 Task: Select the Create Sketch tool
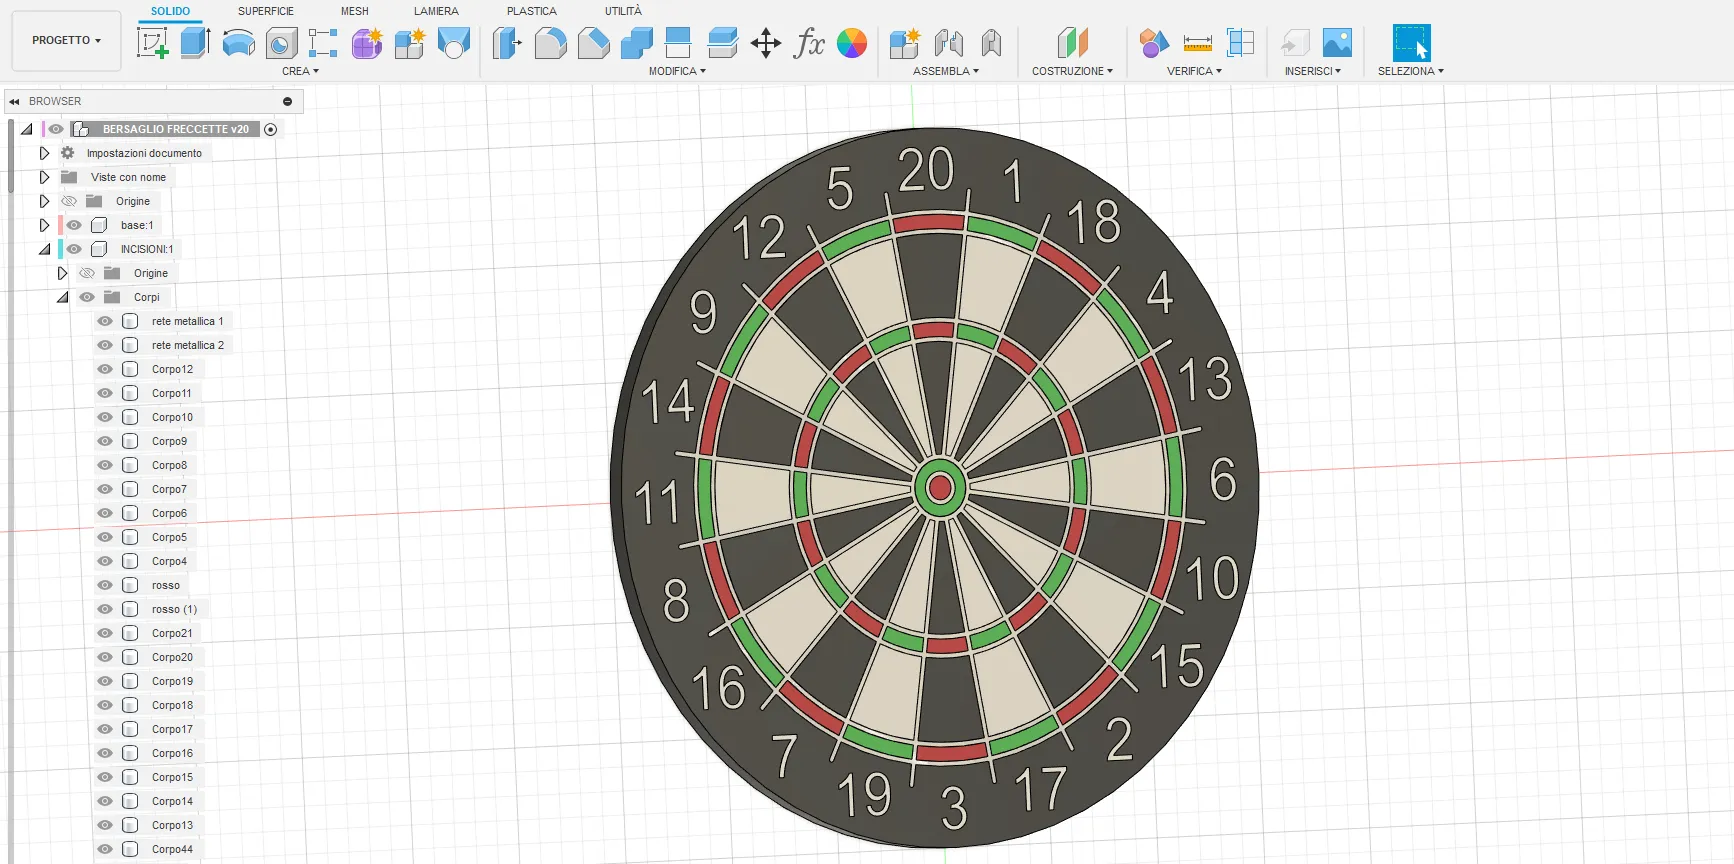tap(152, 43)
